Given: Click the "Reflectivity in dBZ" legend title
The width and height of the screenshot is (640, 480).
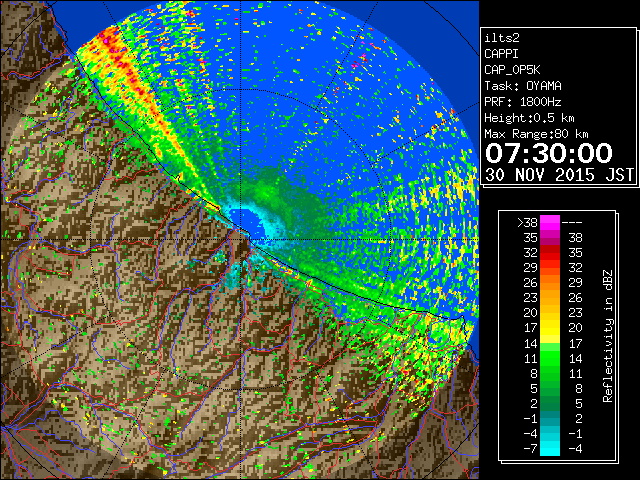Looking at the screenshot, I should tap(607, 336).
